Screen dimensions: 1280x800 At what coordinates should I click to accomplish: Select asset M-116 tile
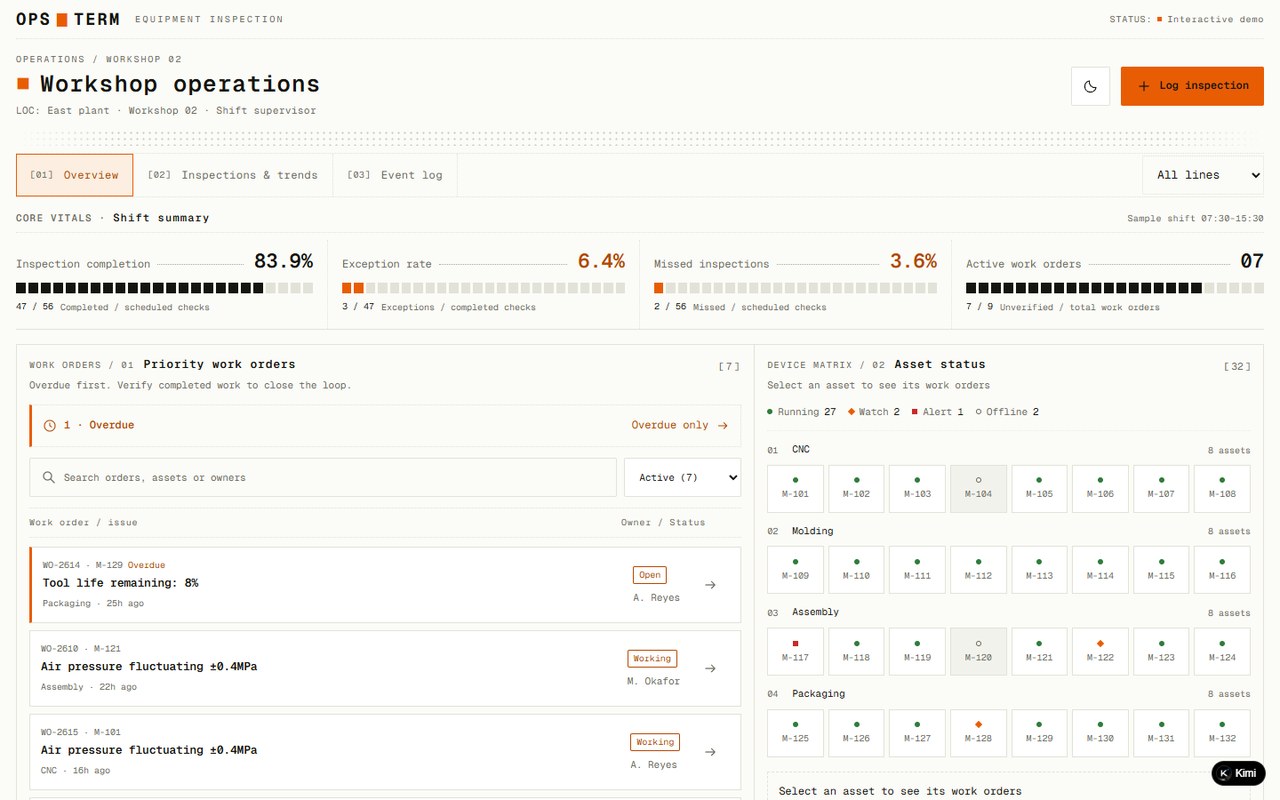[x=1222, y=570]
